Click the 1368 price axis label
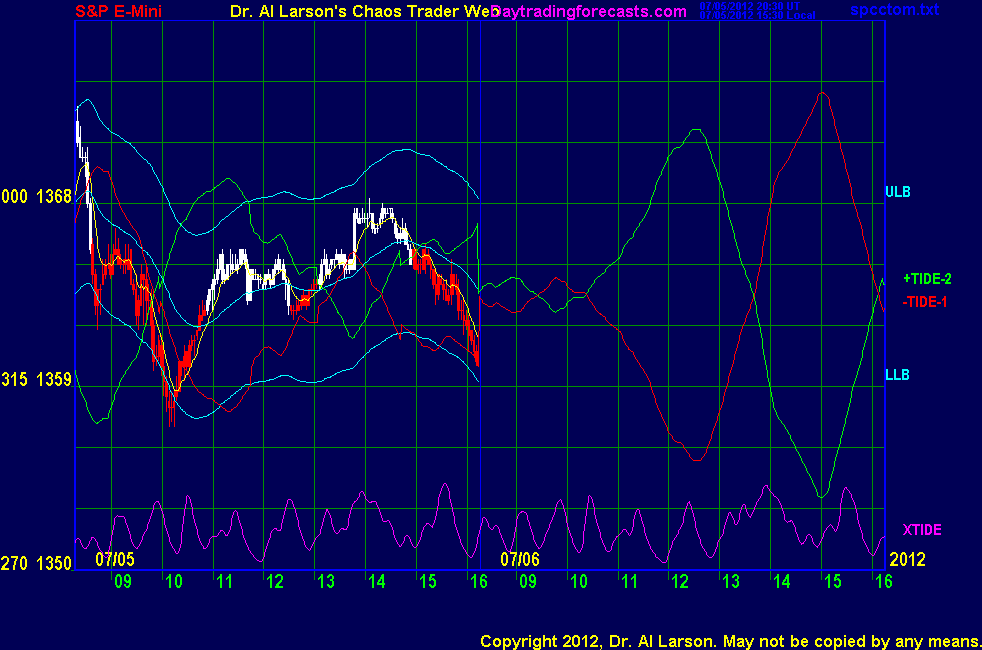982x650 pixels. click(x=54, y=197)
